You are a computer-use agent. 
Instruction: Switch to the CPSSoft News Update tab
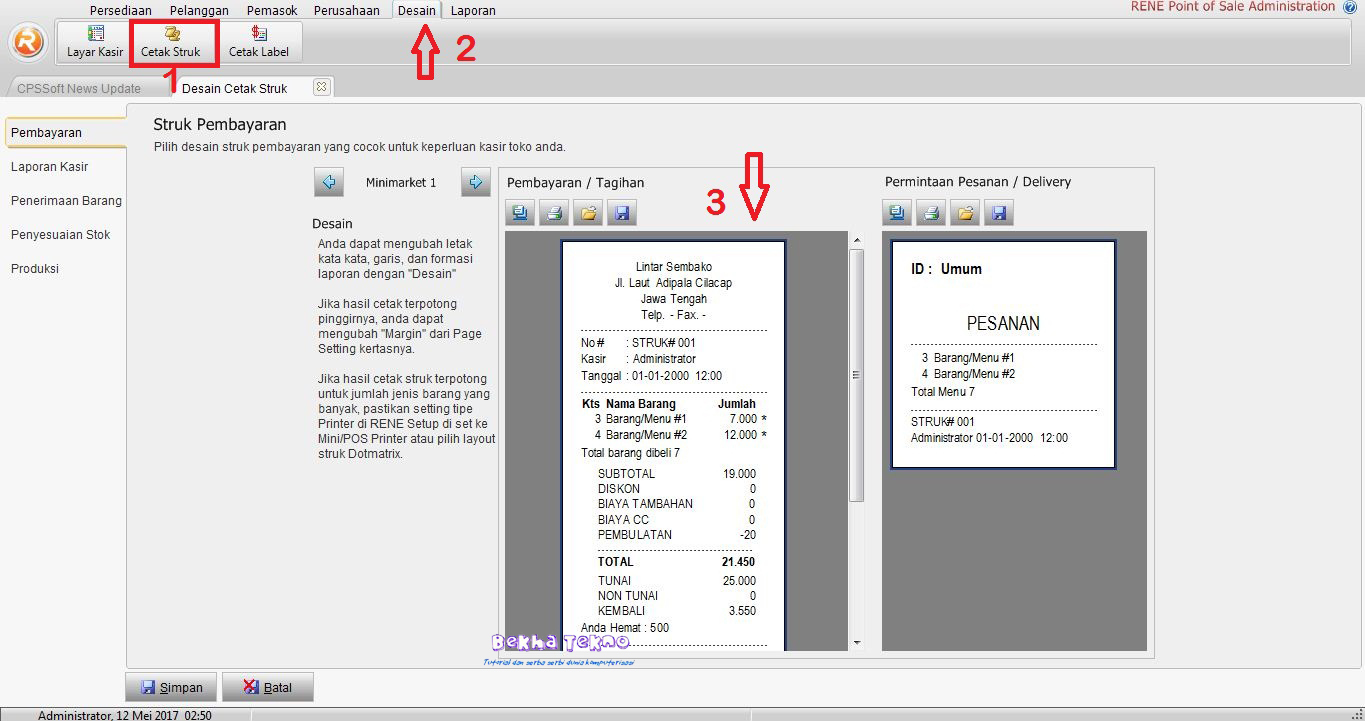[x=79, y=88]
